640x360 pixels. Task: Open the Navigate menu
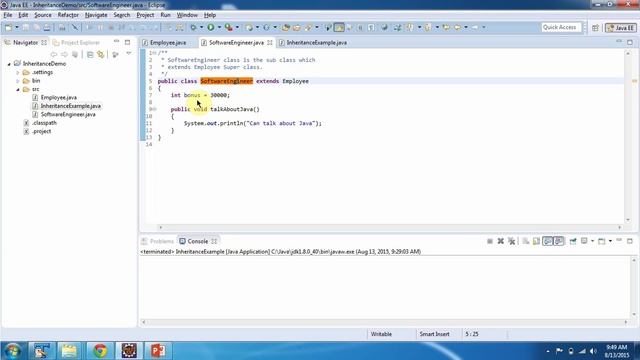96,15
